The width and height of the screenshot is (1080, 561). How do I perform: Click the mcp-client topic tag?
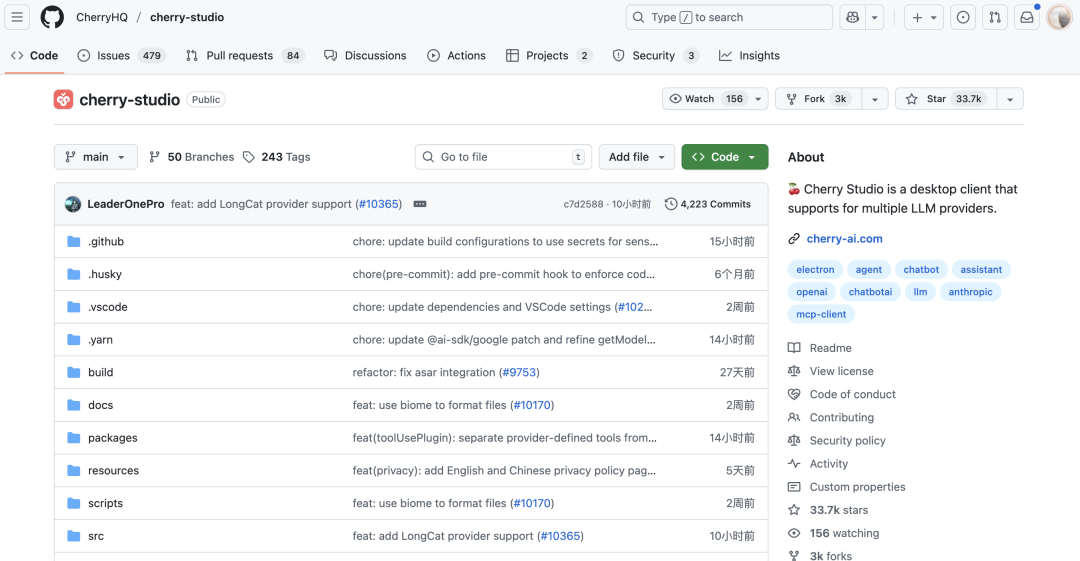click(821, 314)
